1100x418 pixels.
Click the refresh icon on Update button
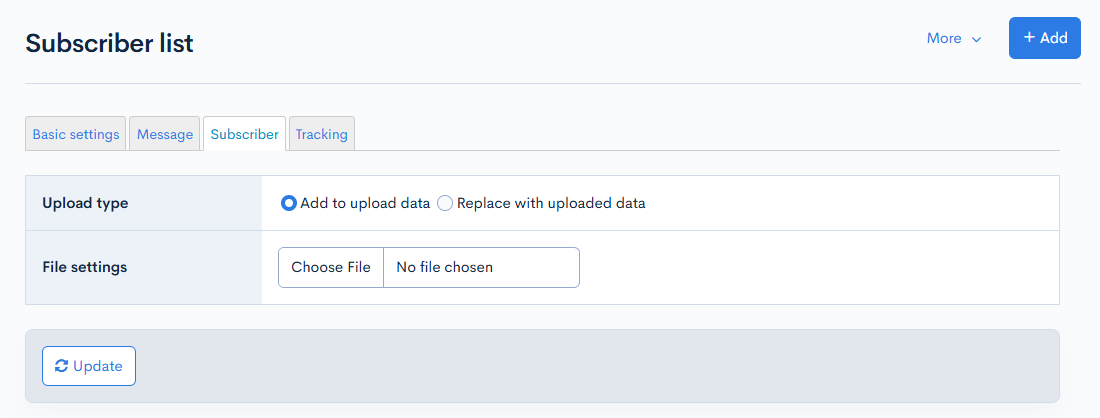tap(62, 366)
